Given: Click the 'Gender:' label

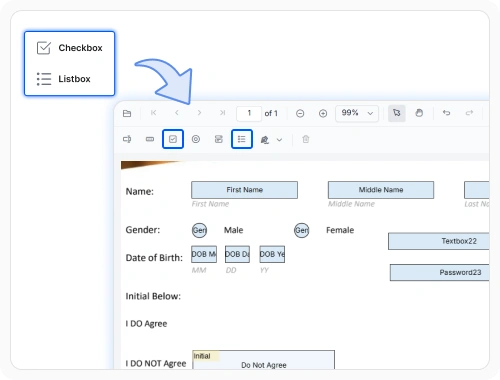Looking at the screenshot, I should click(x=143, y=230).
